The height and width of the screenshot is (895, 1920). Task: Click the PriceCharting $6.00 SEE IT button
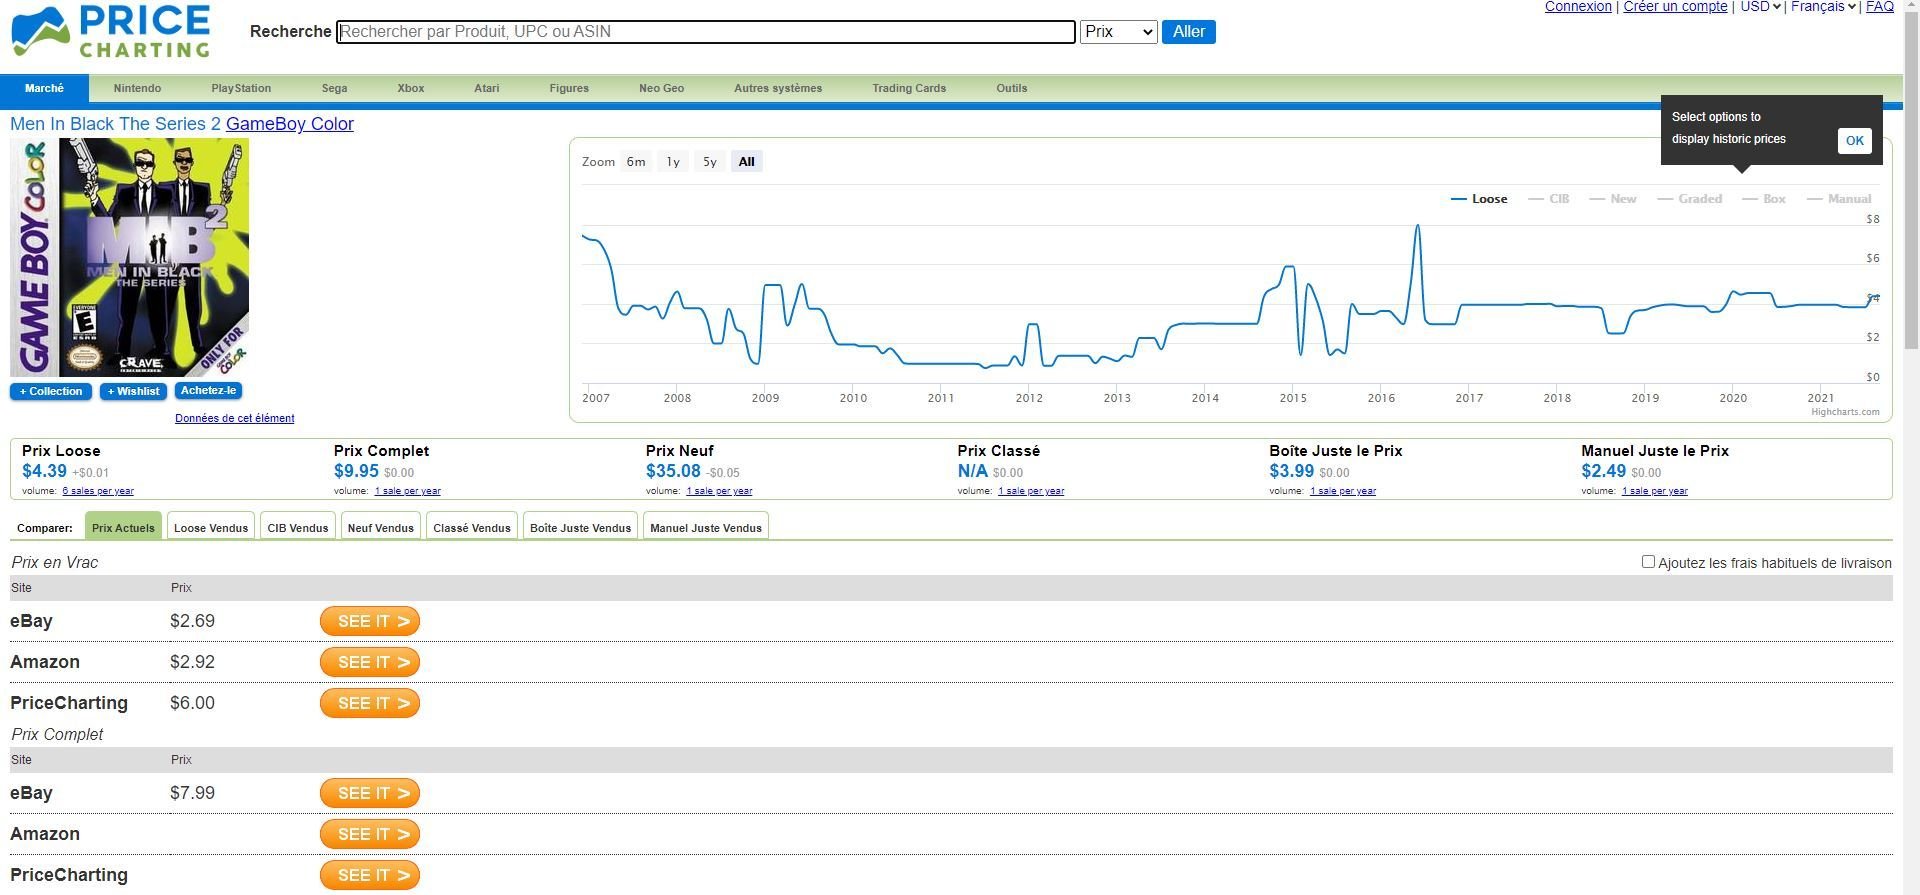tap(369, 703)
